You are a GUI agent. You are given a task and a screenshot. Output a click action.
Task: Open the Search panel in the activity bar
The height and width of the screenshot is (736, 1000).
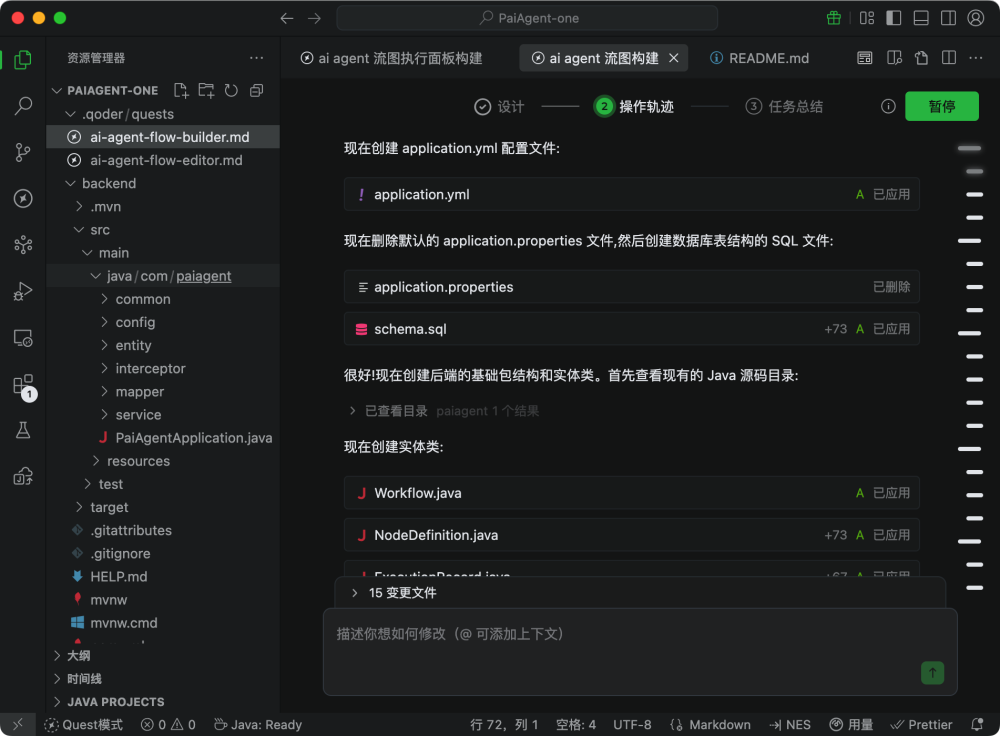pos(23,105)
